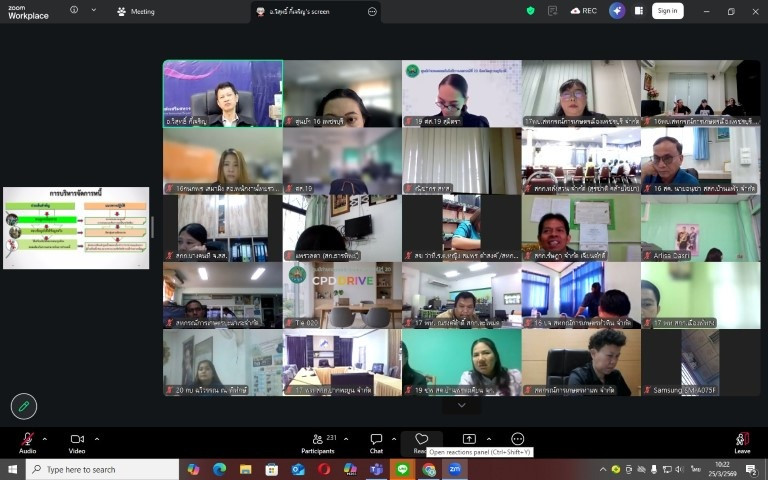Start video with the Video button
768x480 pixels.
click(x=77, y=440)
